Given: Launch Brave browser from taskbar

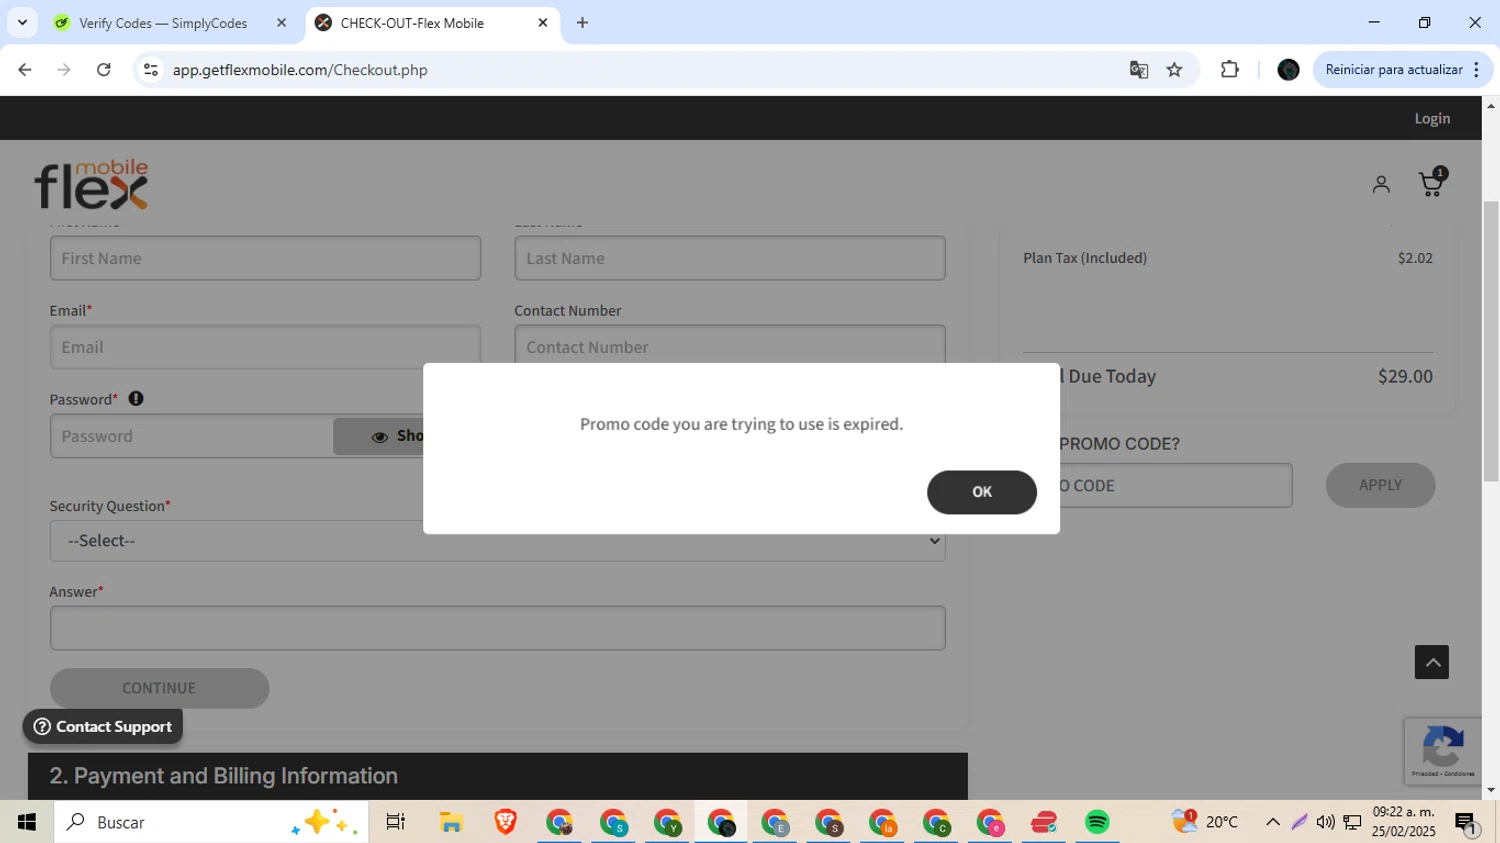Looking at the screenshot, I should (x=505, y=822).
